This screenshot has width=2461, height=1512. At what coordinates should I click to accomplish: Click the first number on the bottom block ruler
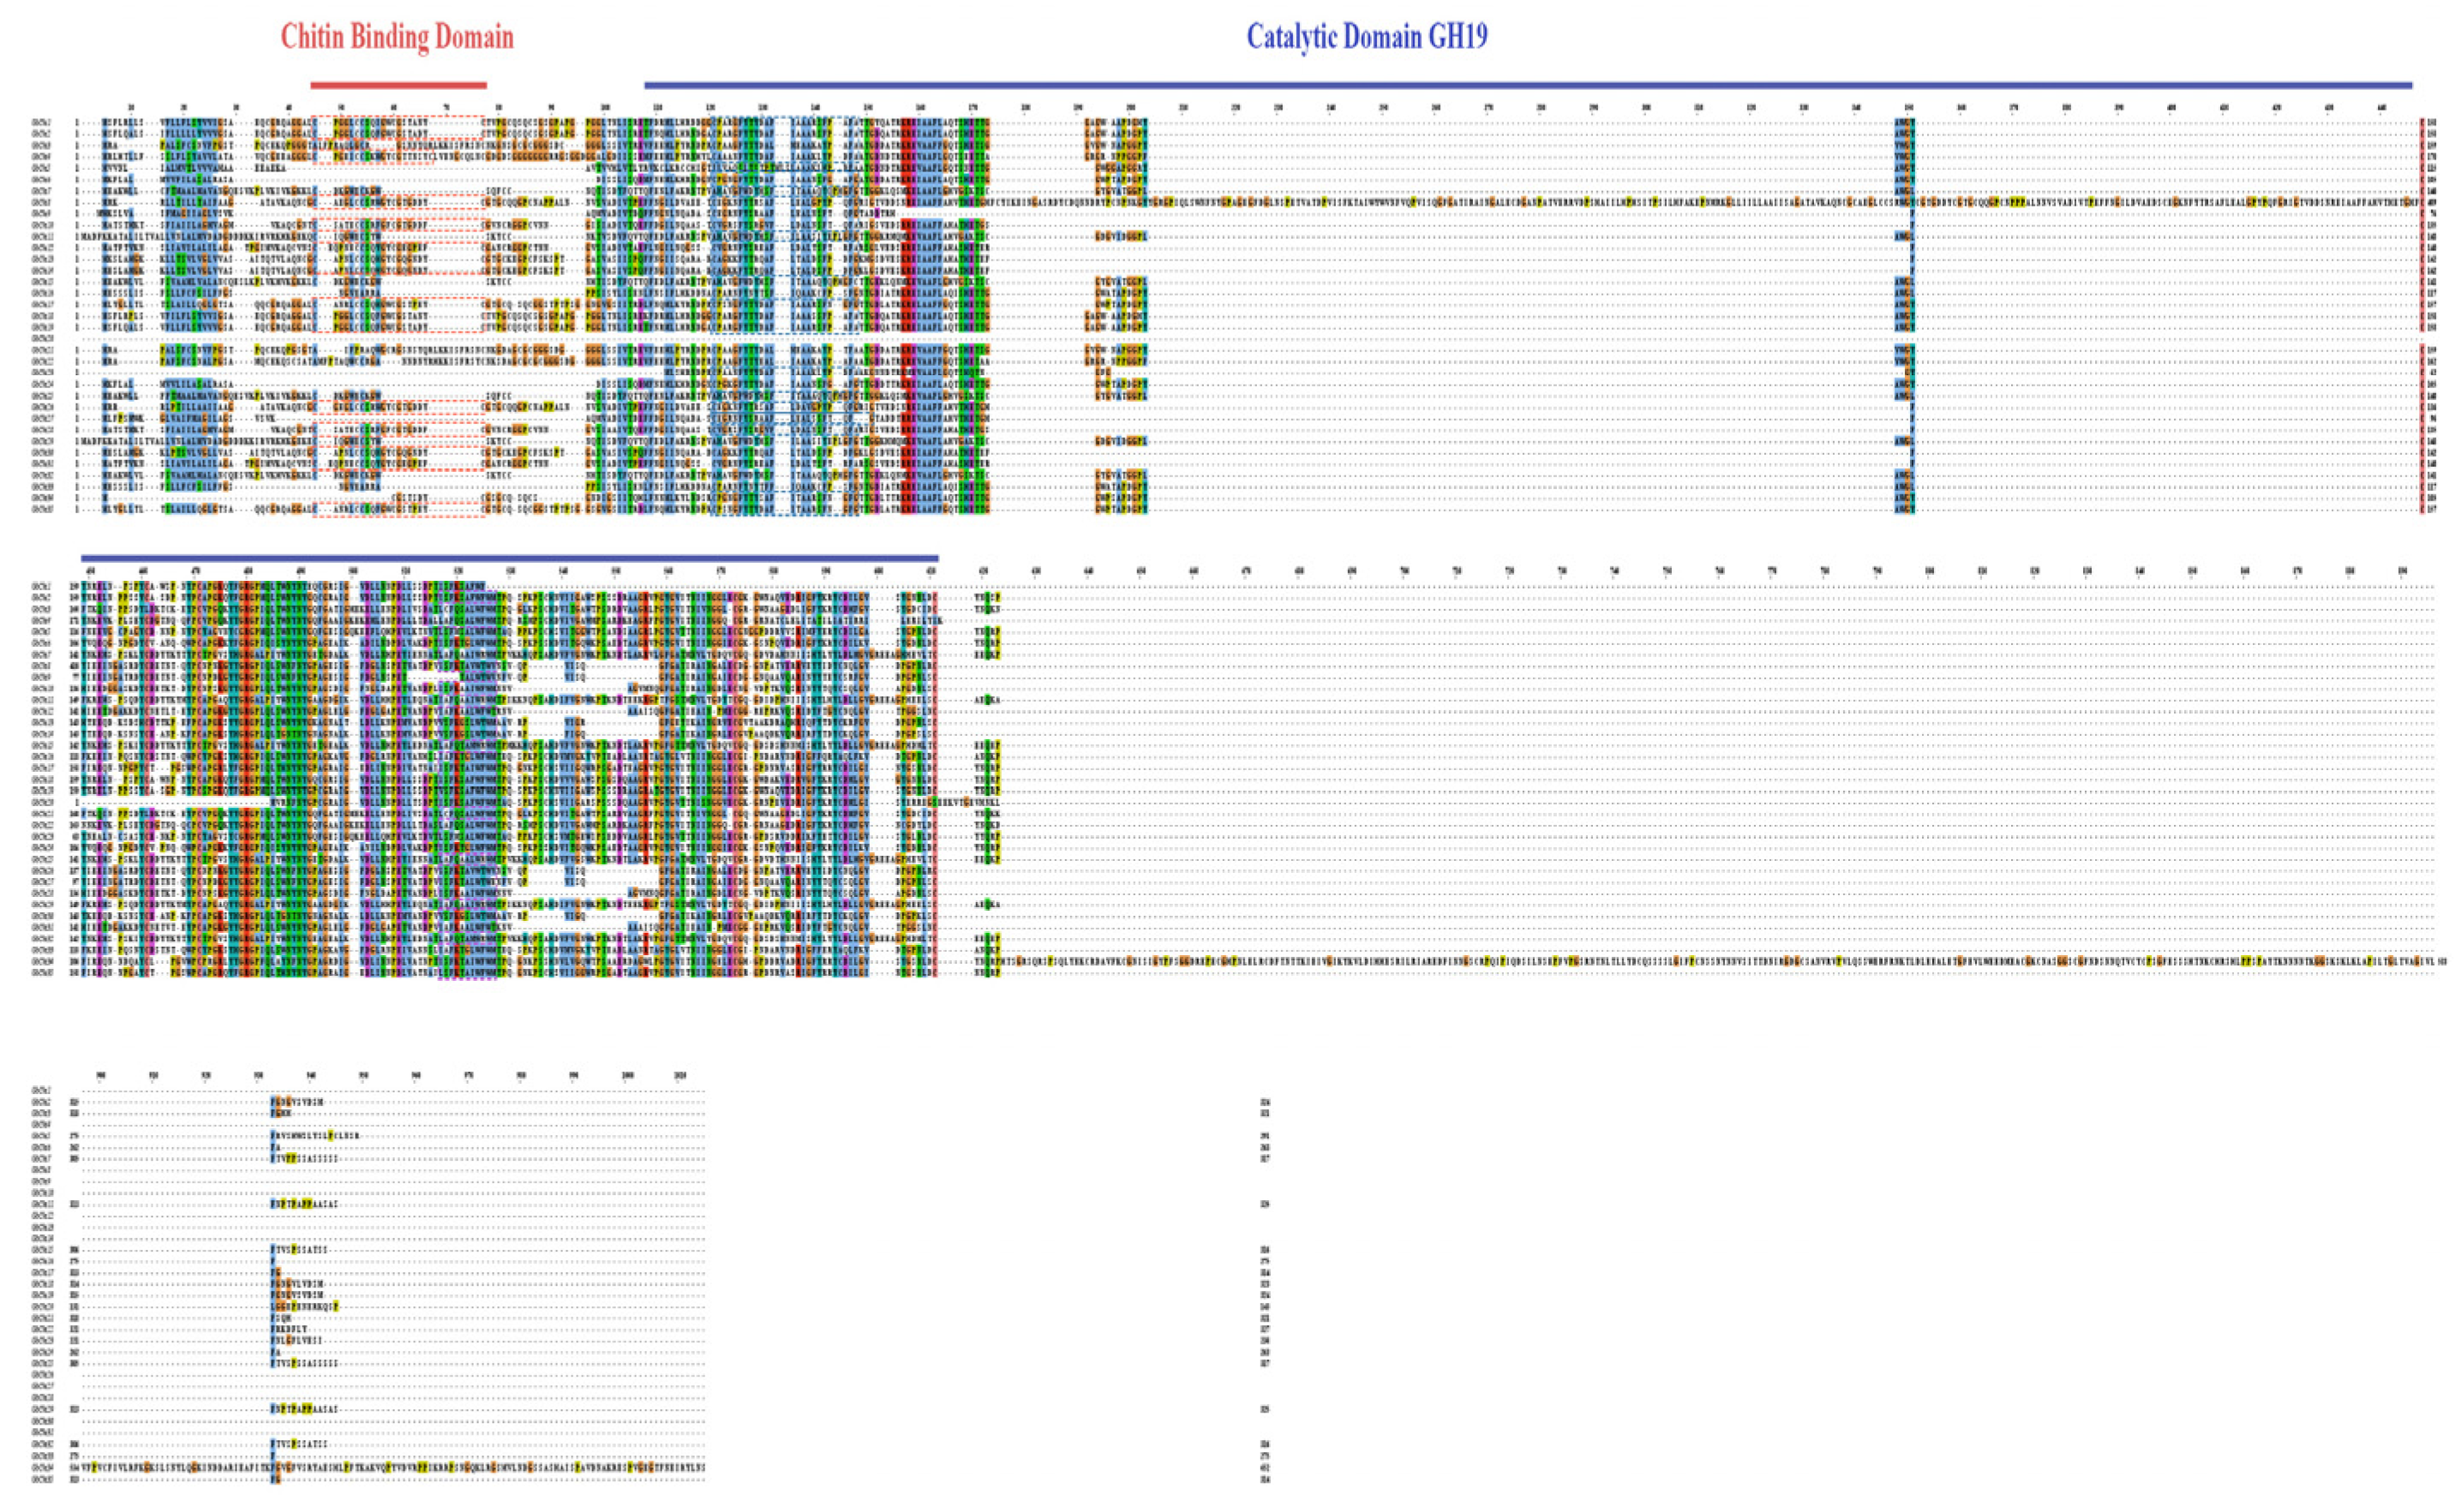pyautogui.click(x=100, y=1075)
